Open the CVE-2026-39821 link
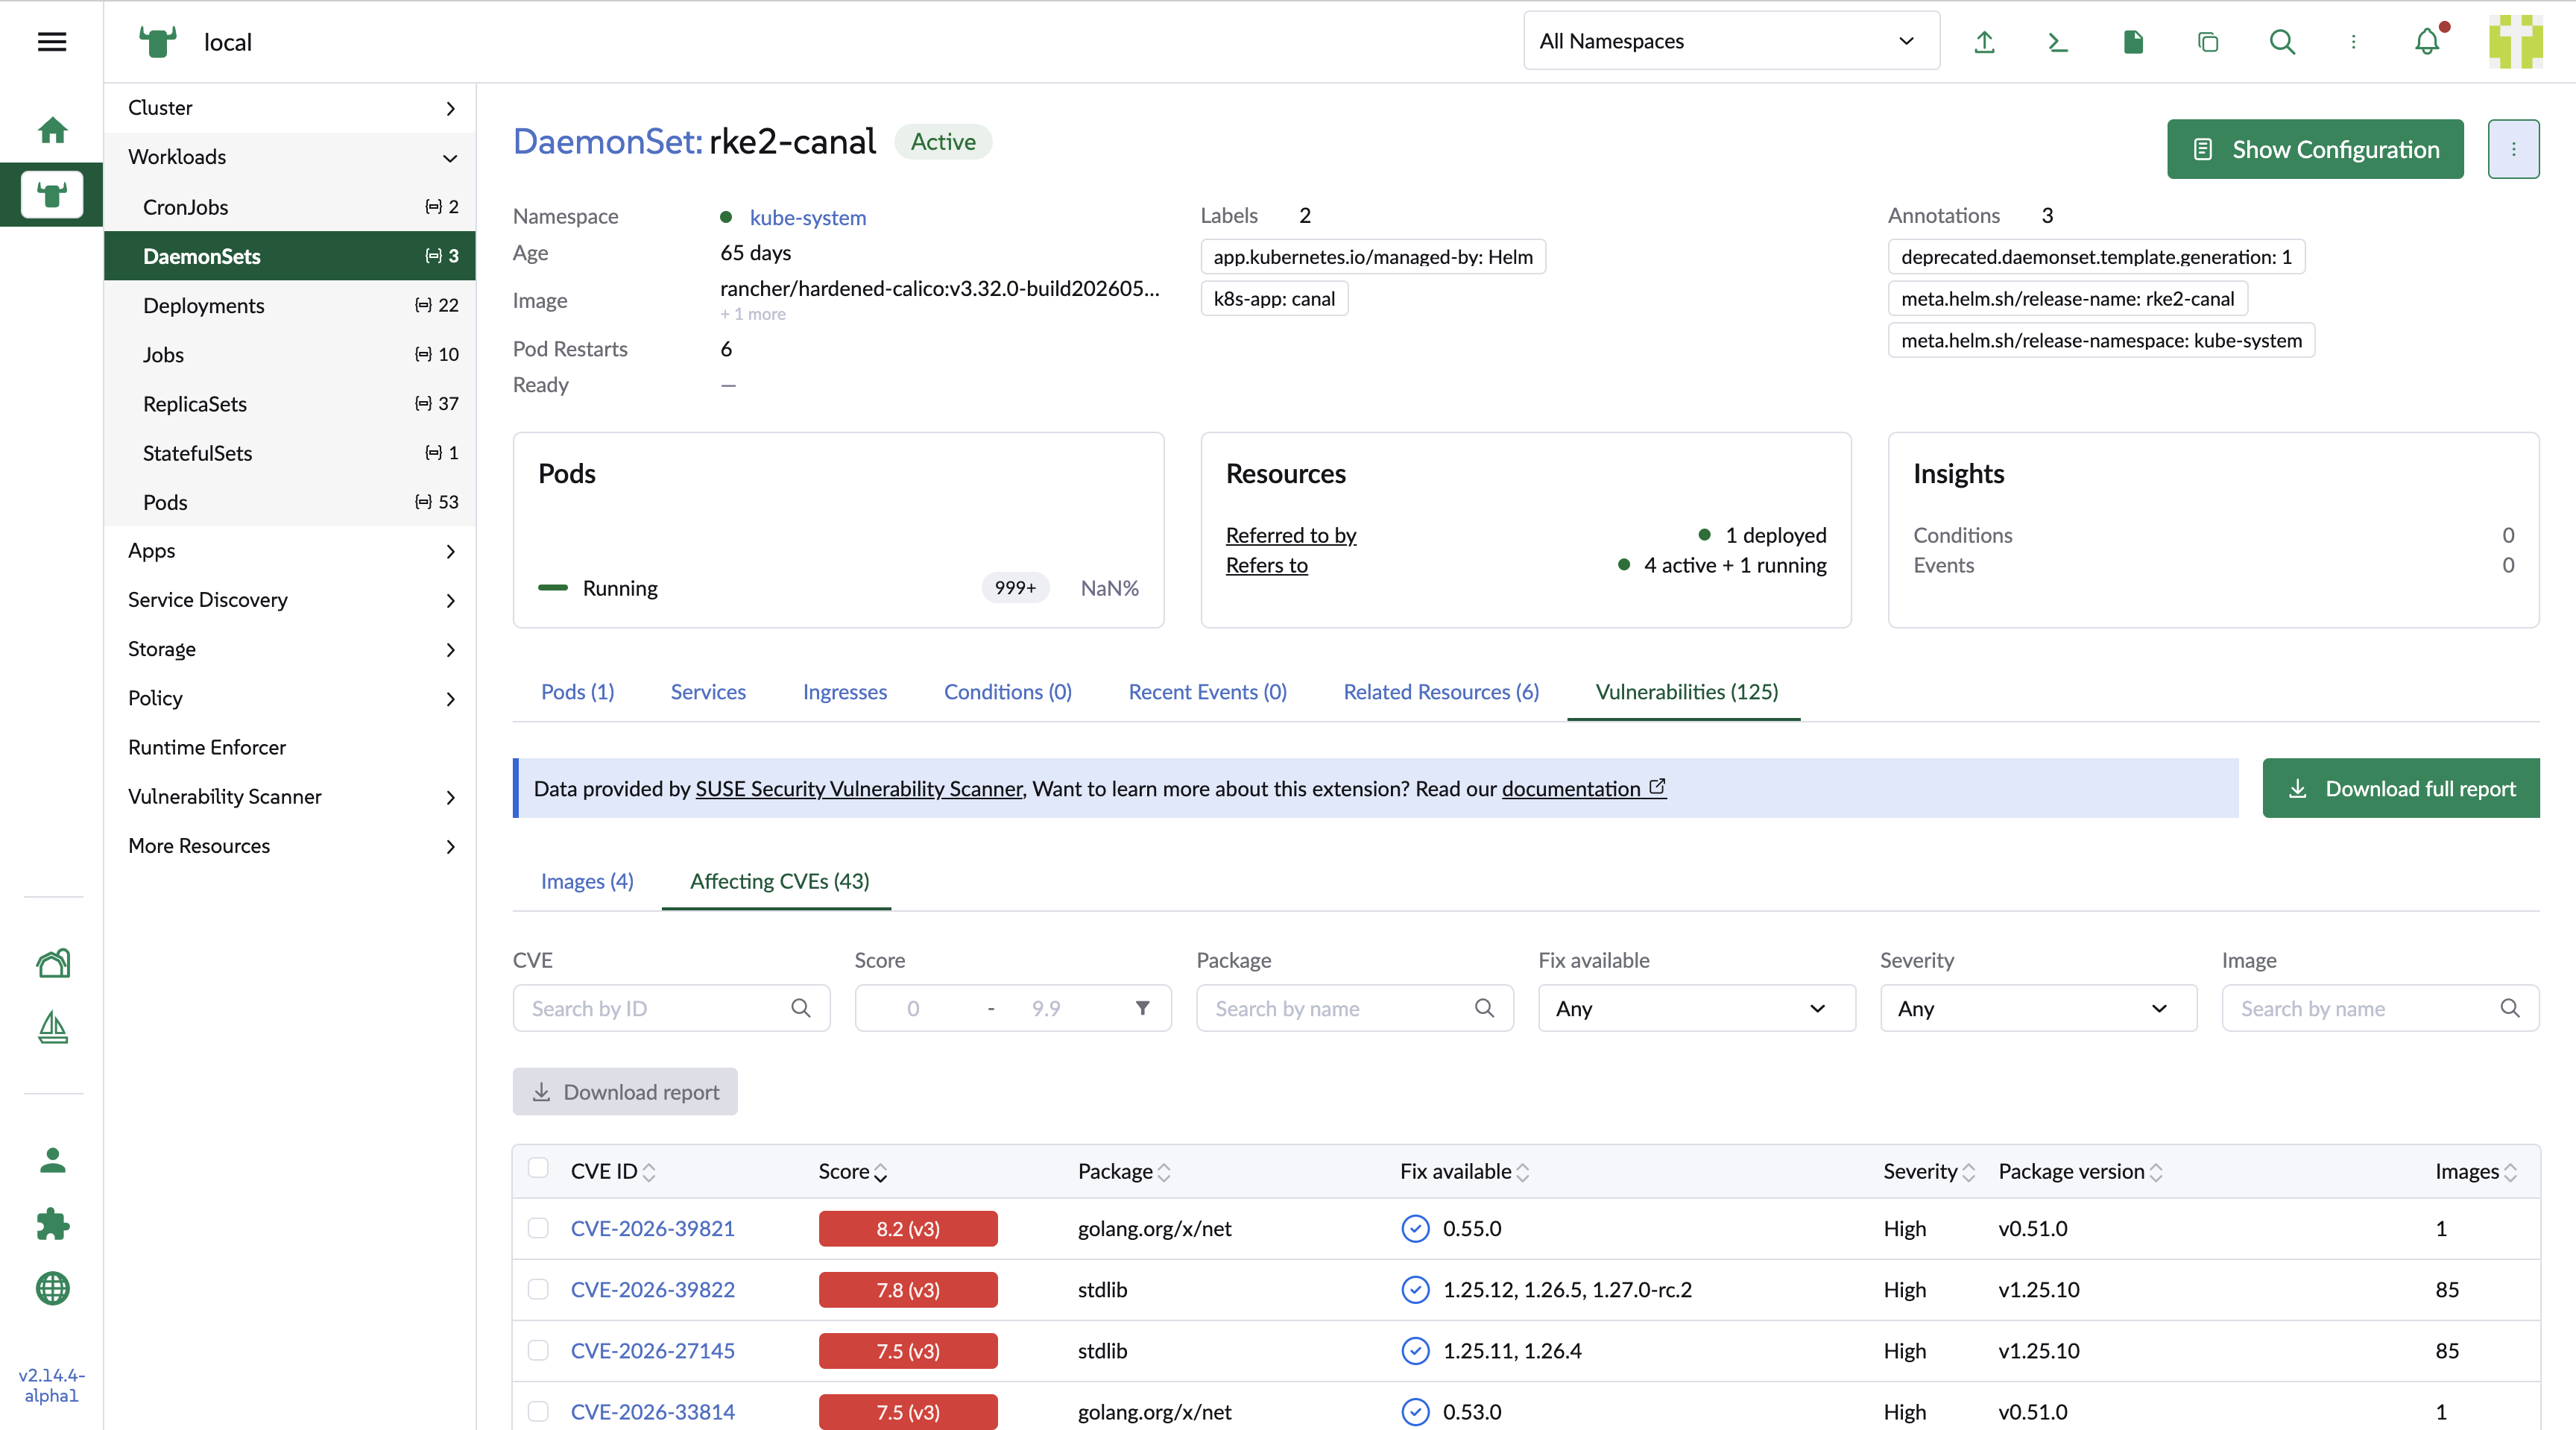This screenshot has height=1430, width=2576. (x=653, y=1228)
